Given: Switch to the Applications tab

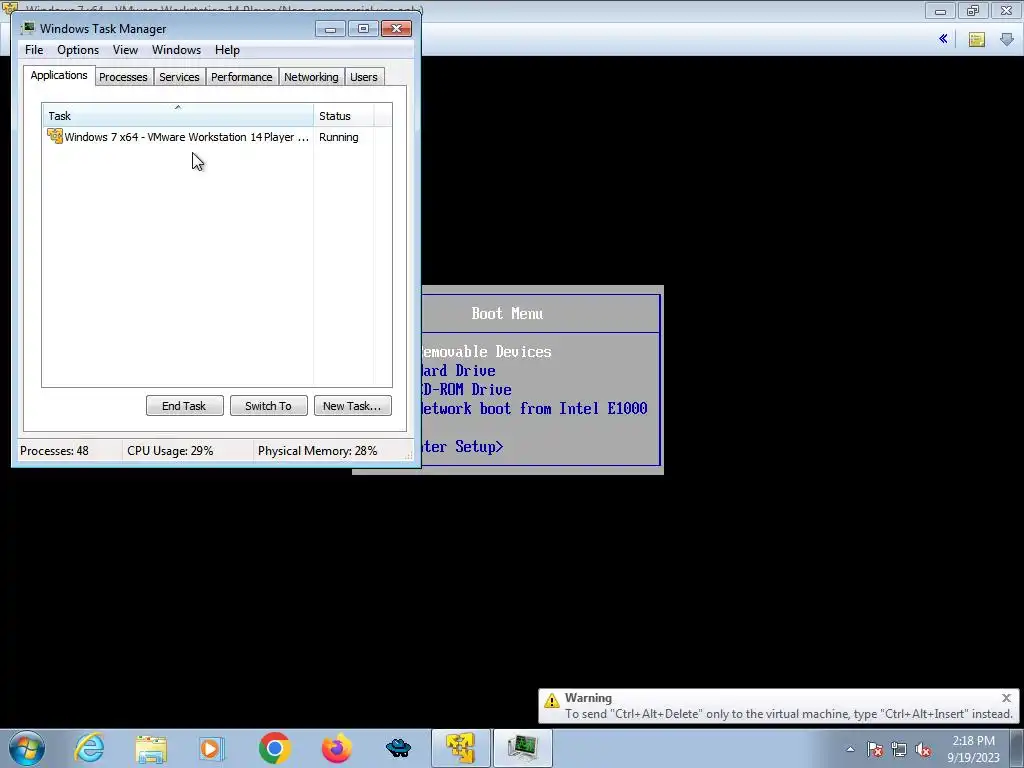Looking at the screenshot, I should [x=59, y=75].
